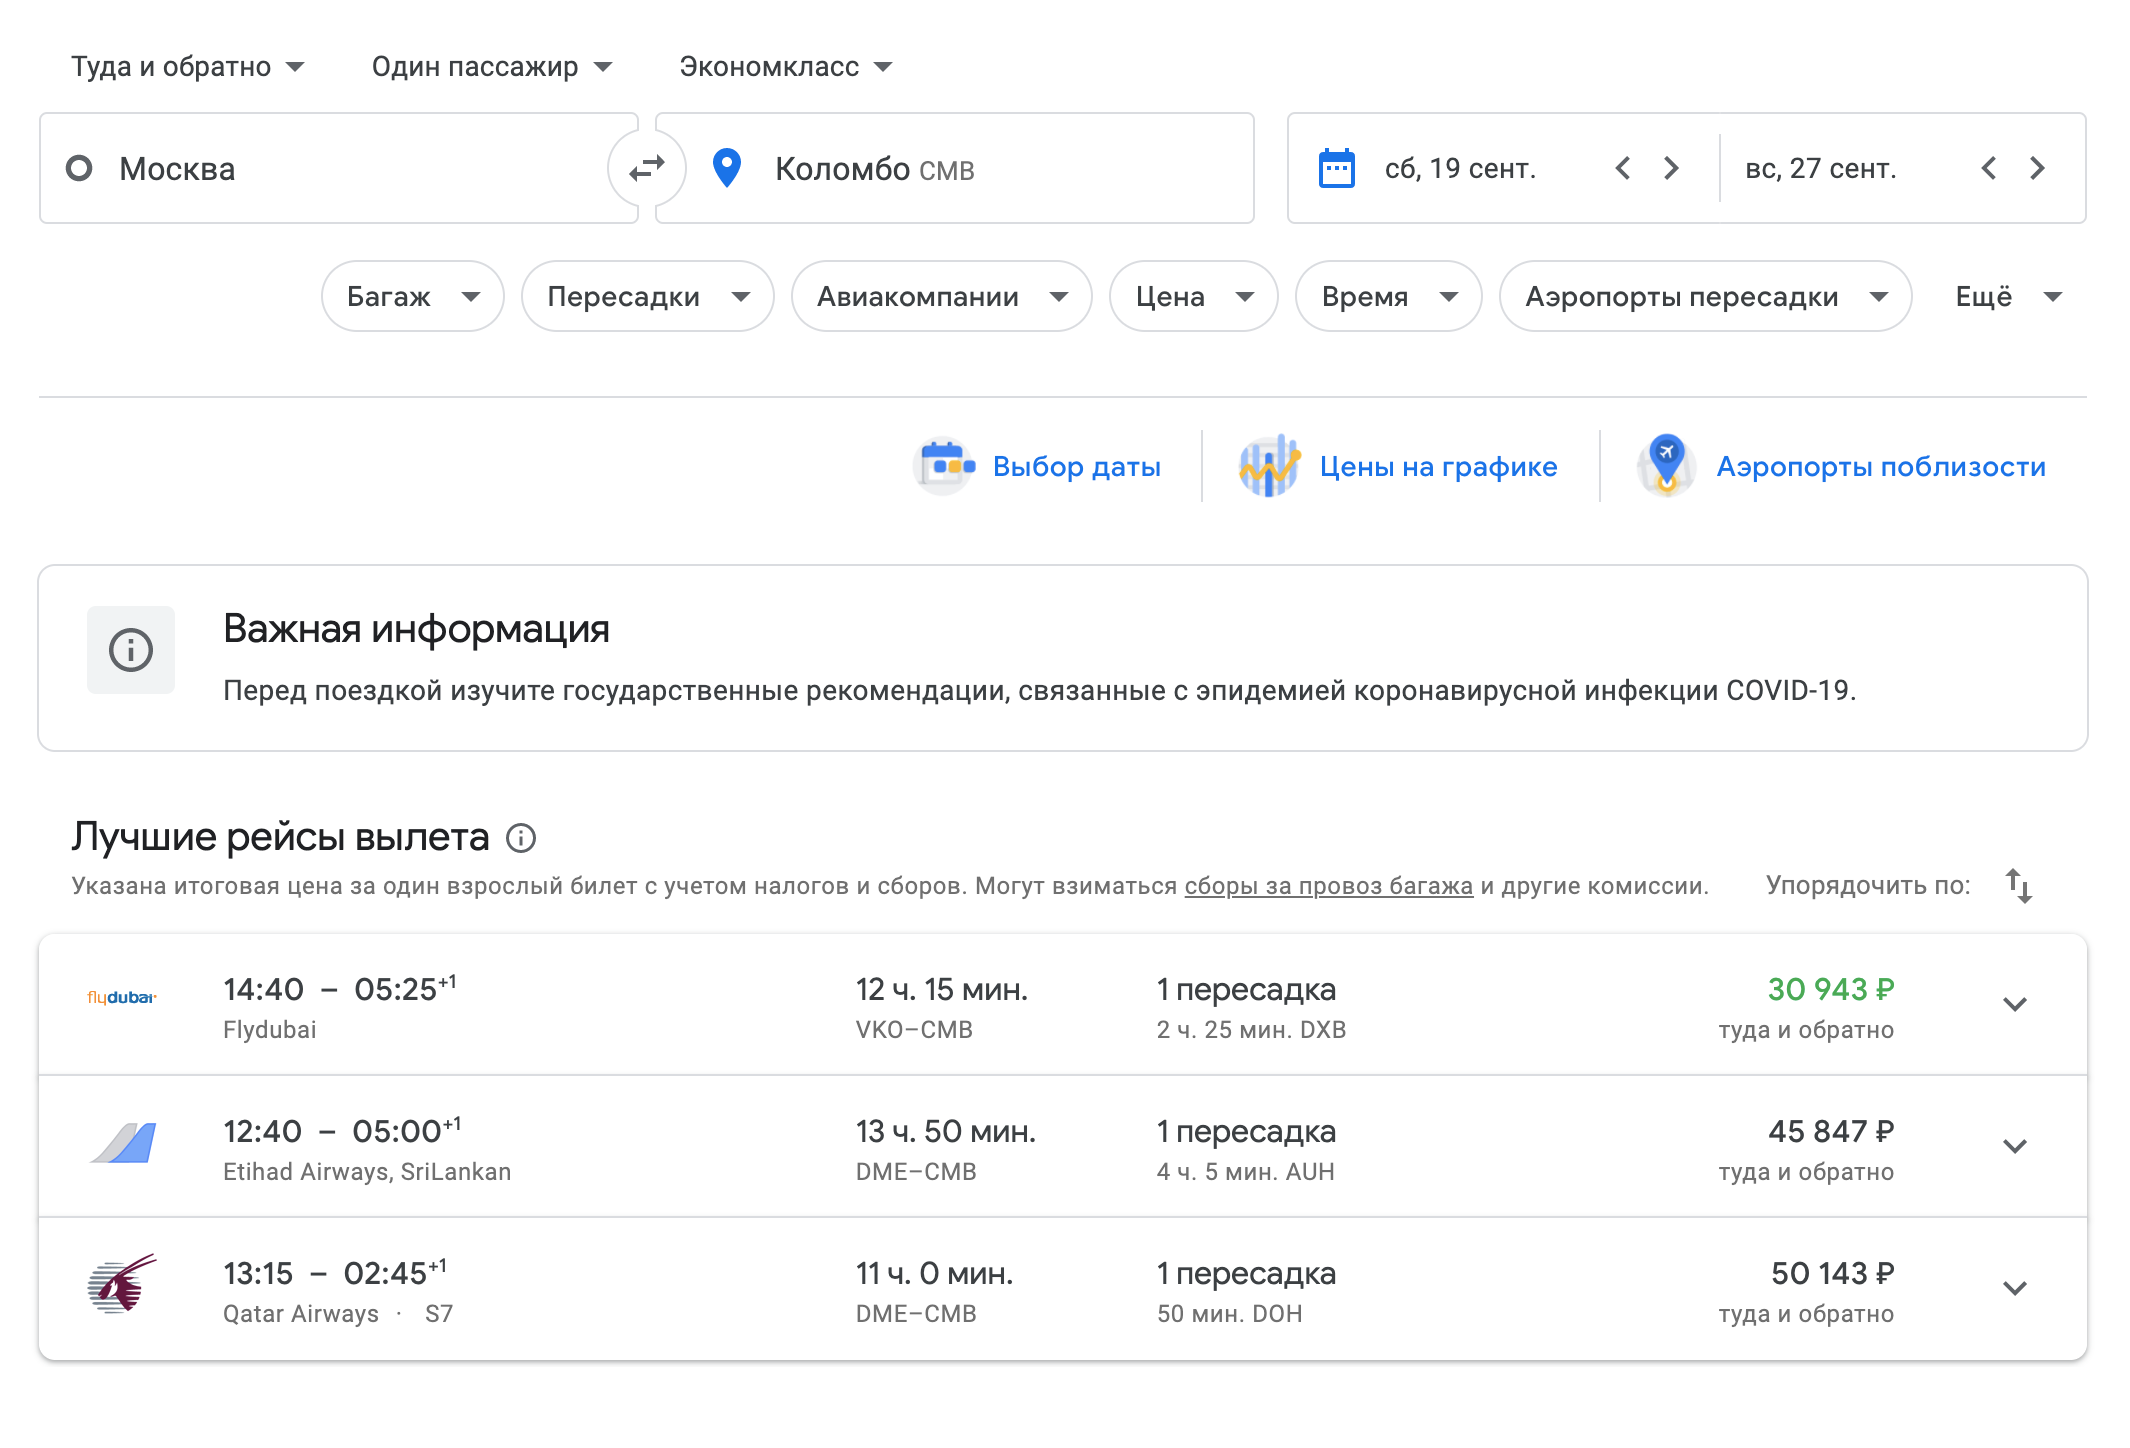2130x1448 pixels.
Task: Open the Ещё filters menu
Action: pos(2009,296)
